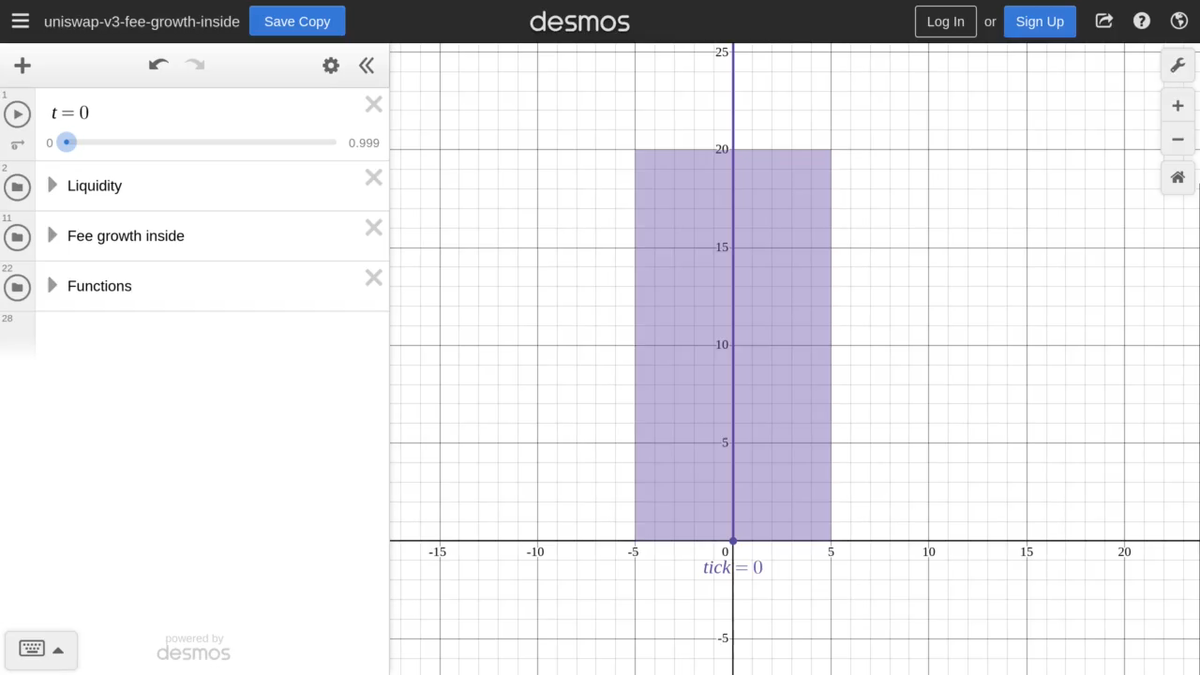Toggle visibility of Liquidity folder
The image size is (1200, 675).
coord(17,187)
